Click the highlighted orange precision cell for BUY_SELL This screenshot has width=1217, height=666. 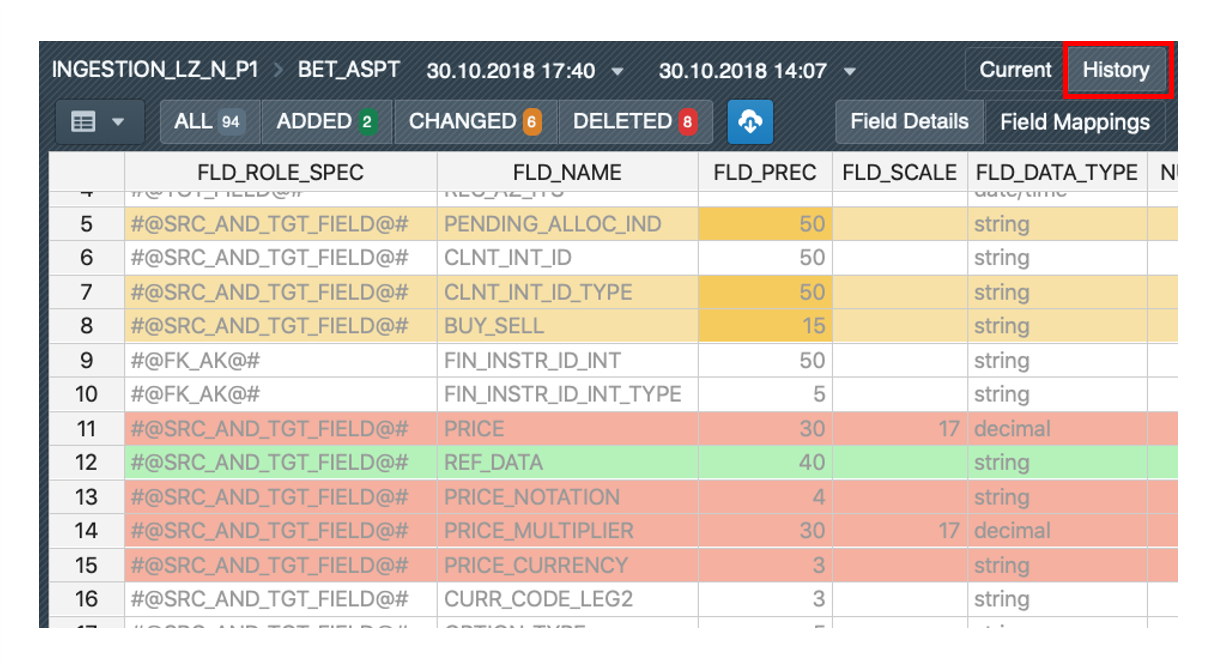tap(765, 326)
